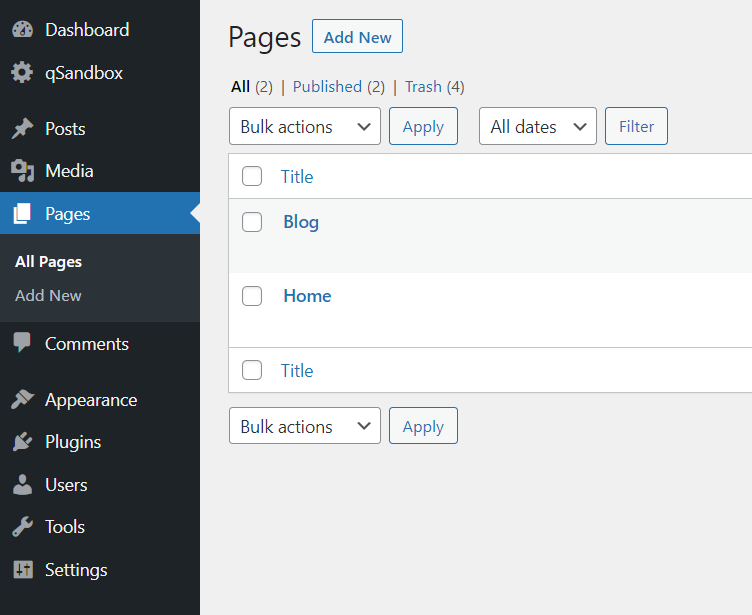Open the Comments menu item

point(100,343)
